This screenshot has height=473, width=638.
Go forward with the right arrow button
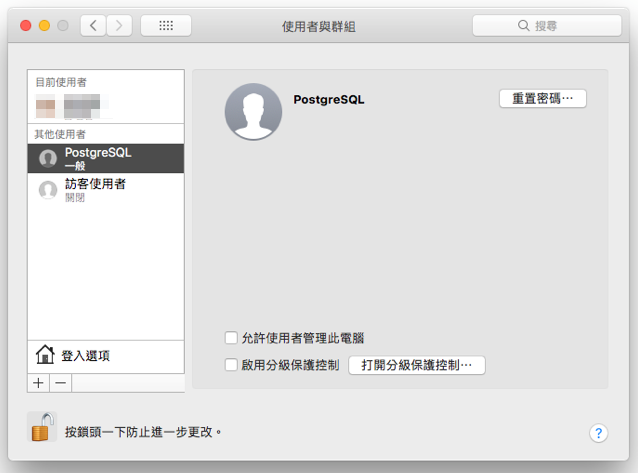[119, 26]
